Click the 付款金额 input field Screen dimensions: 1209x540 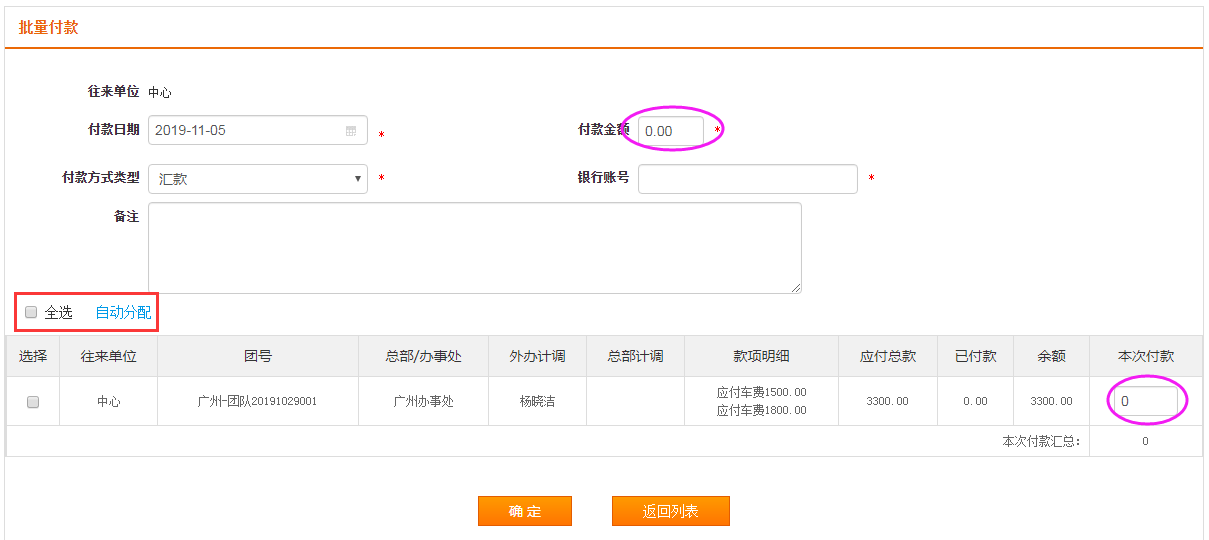coord(670,131)
